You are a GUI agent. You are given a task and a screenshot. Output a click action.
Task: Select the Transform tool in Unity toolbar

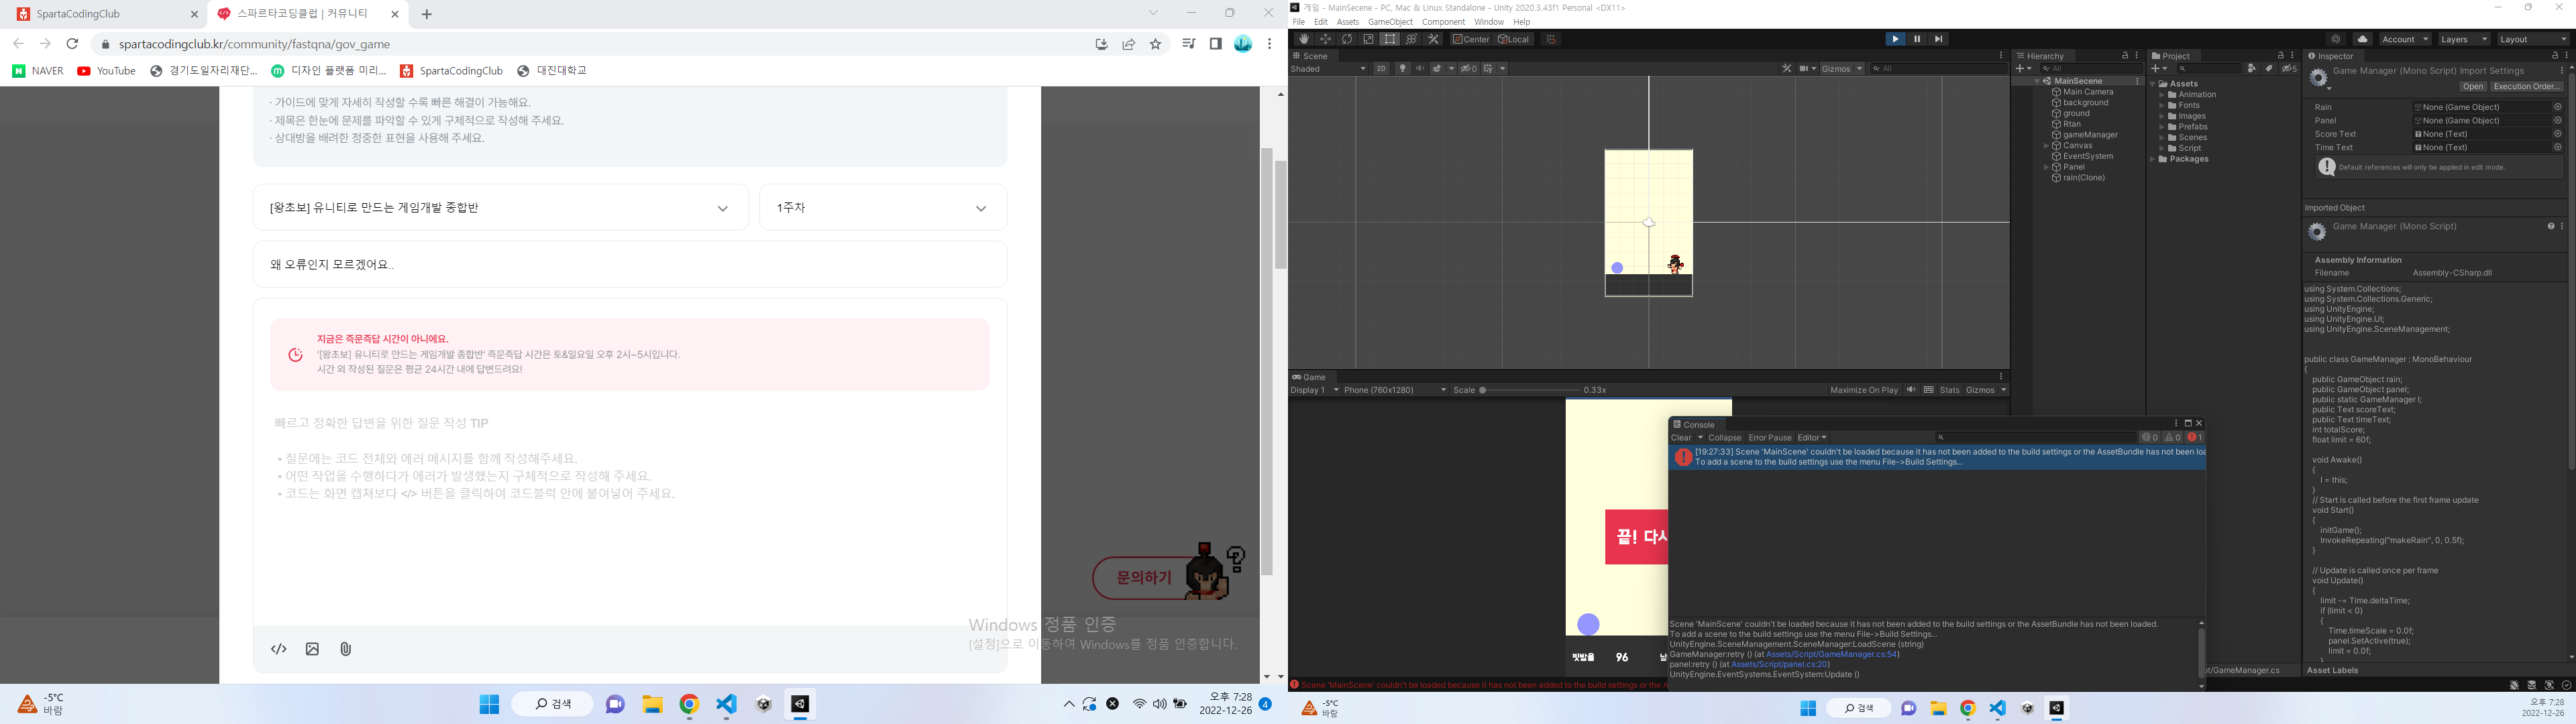point(1411,39)
